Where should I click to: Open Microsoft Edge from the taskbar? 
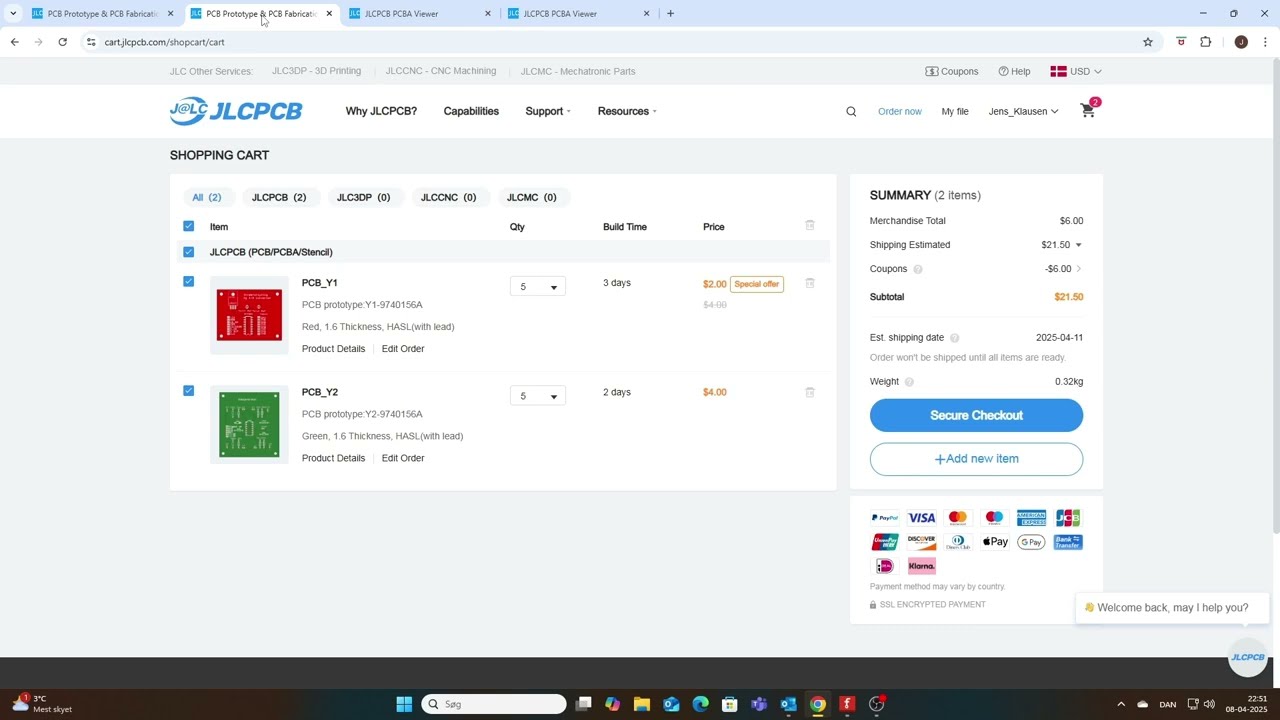pyautogui.click(x=701, y=704)
